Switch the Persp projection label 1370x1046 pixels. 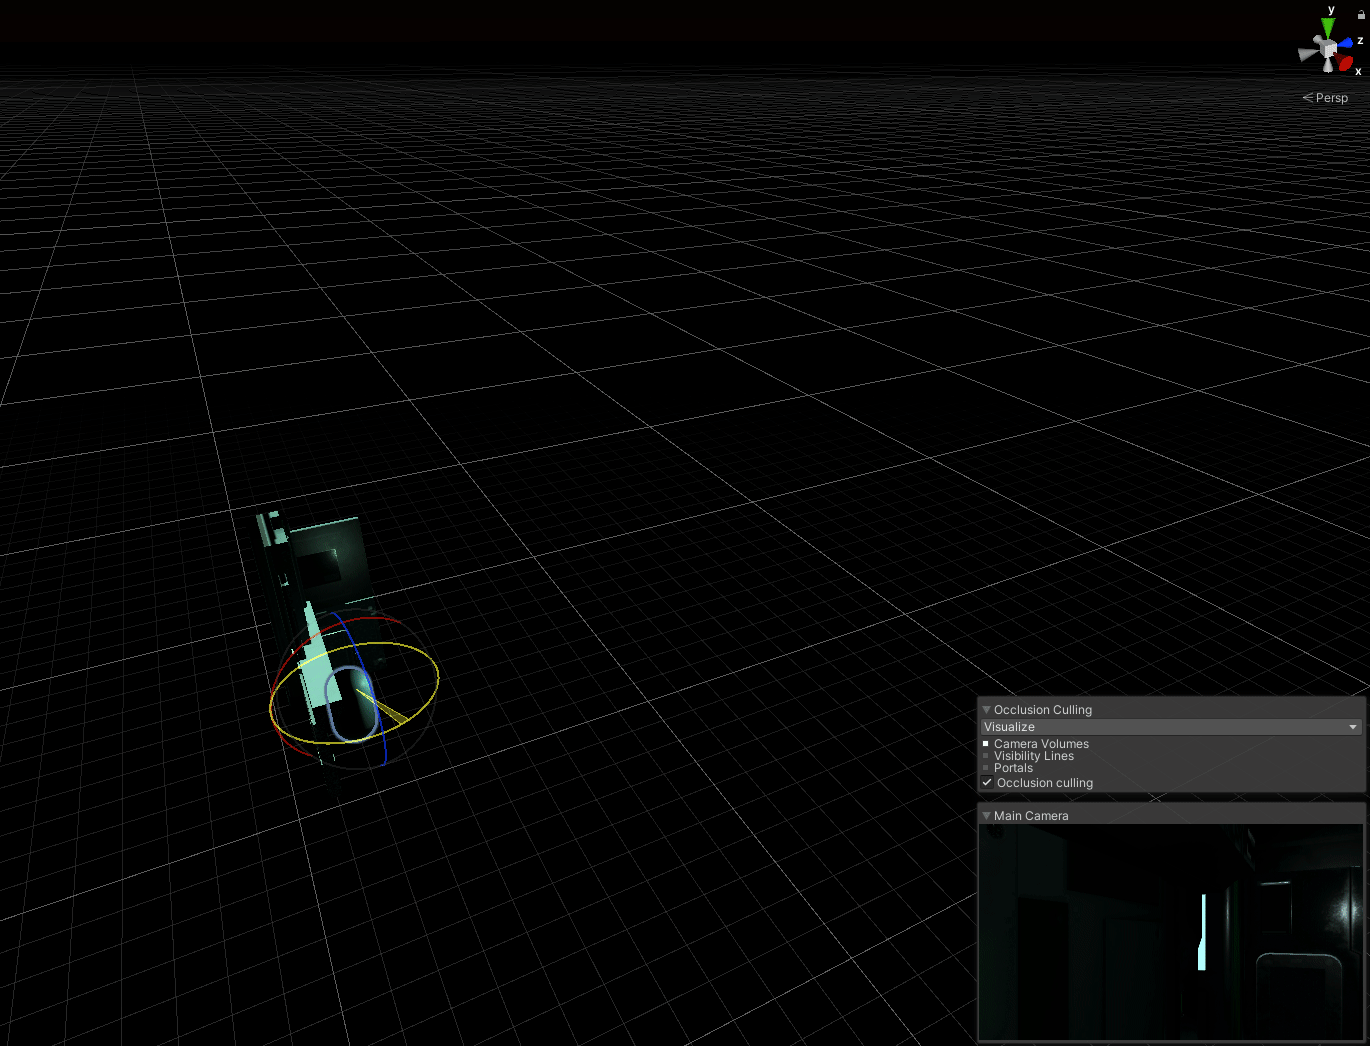[1325, 98]
